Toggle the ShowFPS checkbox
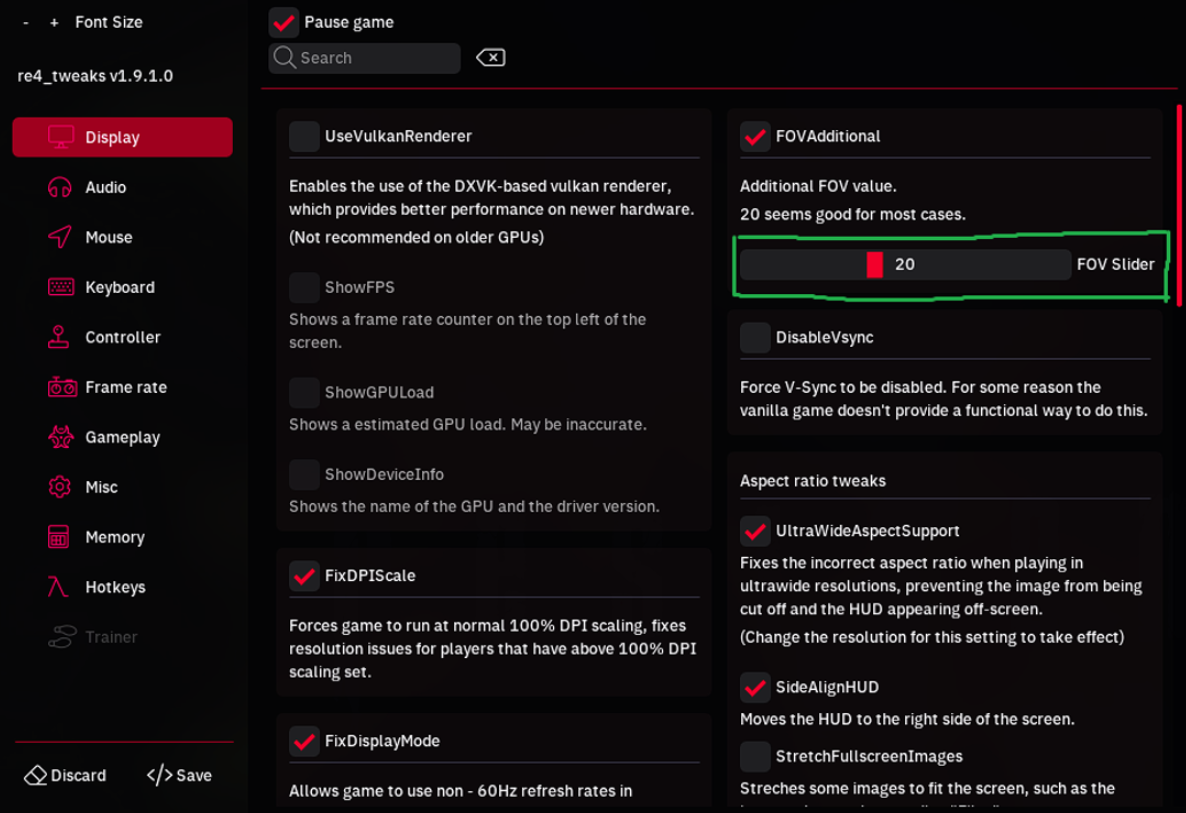Screen dimensions: 1186x813 (x=304, y=287)
